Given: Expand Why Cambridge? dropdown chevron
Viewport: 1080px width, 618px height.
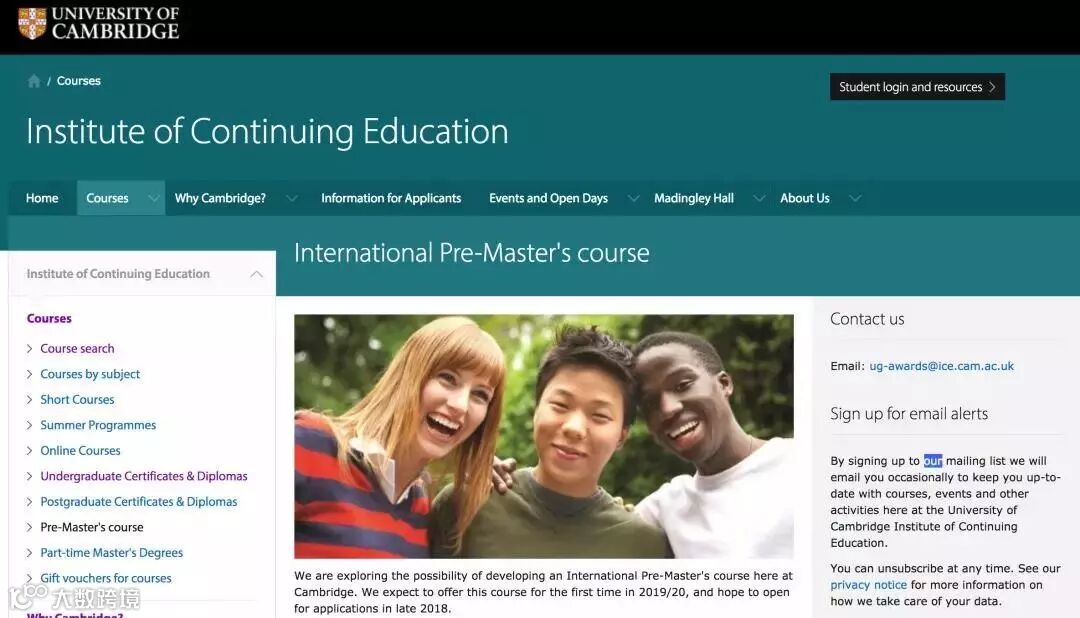Looking at the screenshot, I should click(292, 198).
